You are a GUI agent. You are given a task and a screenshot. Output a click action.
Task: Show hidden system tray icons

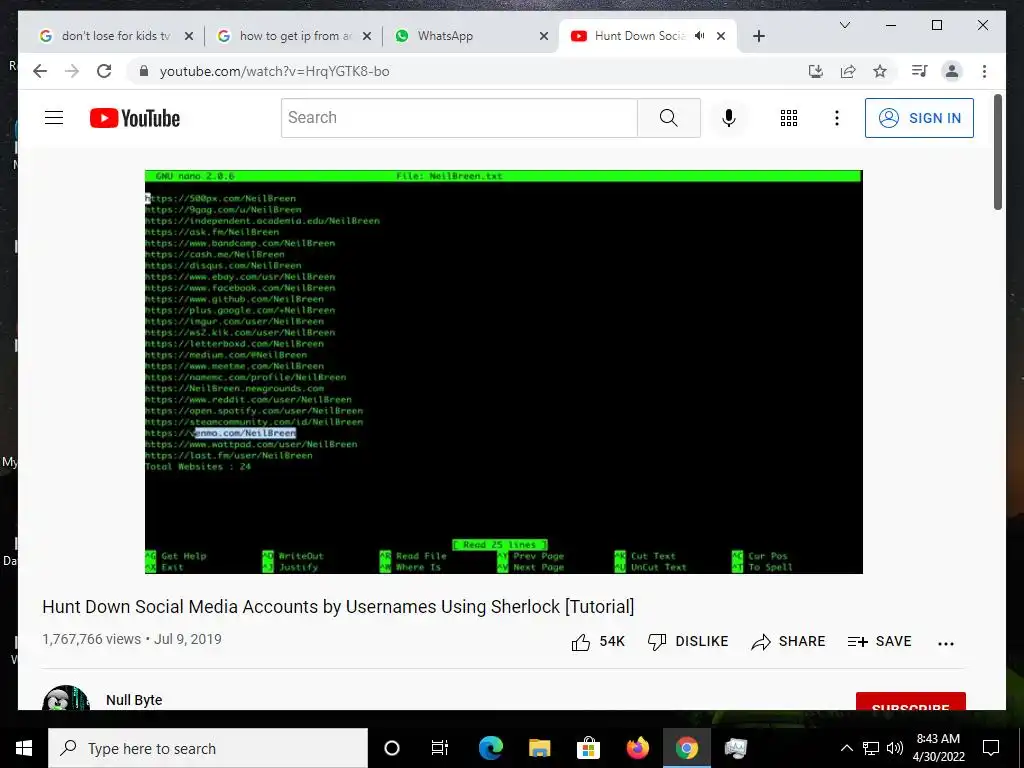click(x=846, y=748)
